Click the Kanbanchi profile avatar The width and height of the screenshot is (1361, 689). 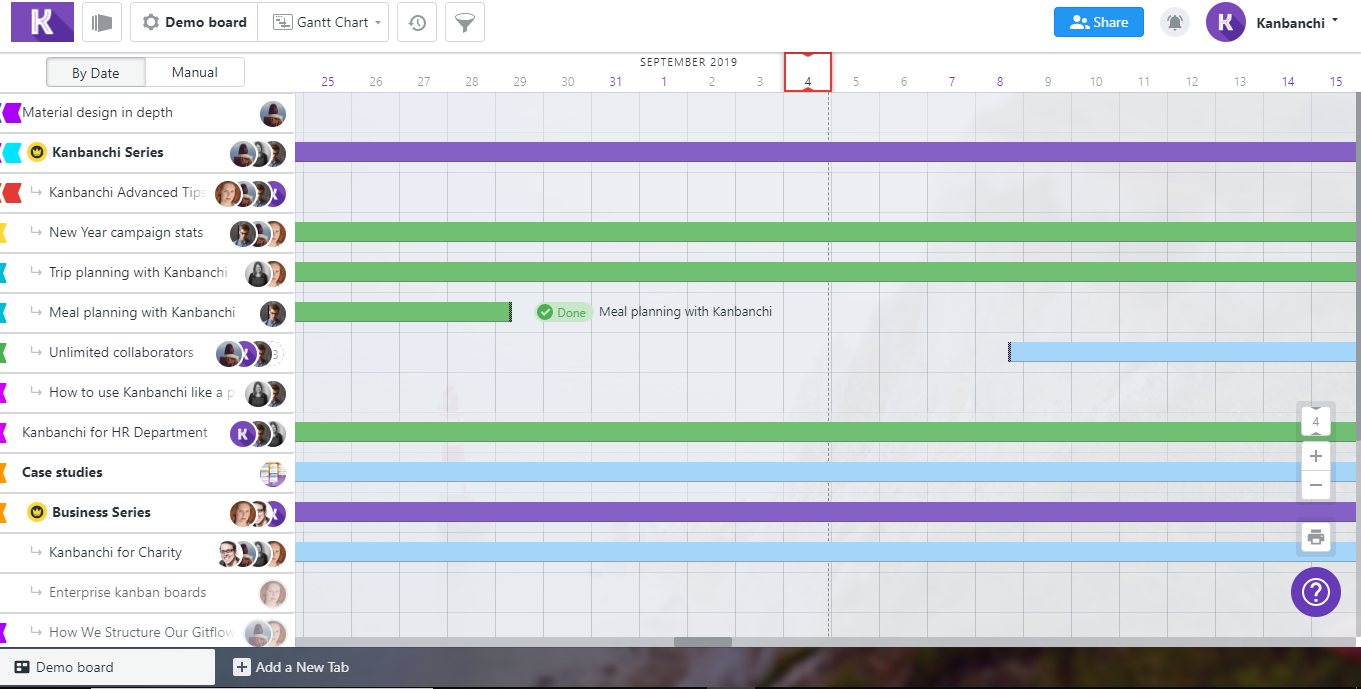click(x=1226, y=22)
